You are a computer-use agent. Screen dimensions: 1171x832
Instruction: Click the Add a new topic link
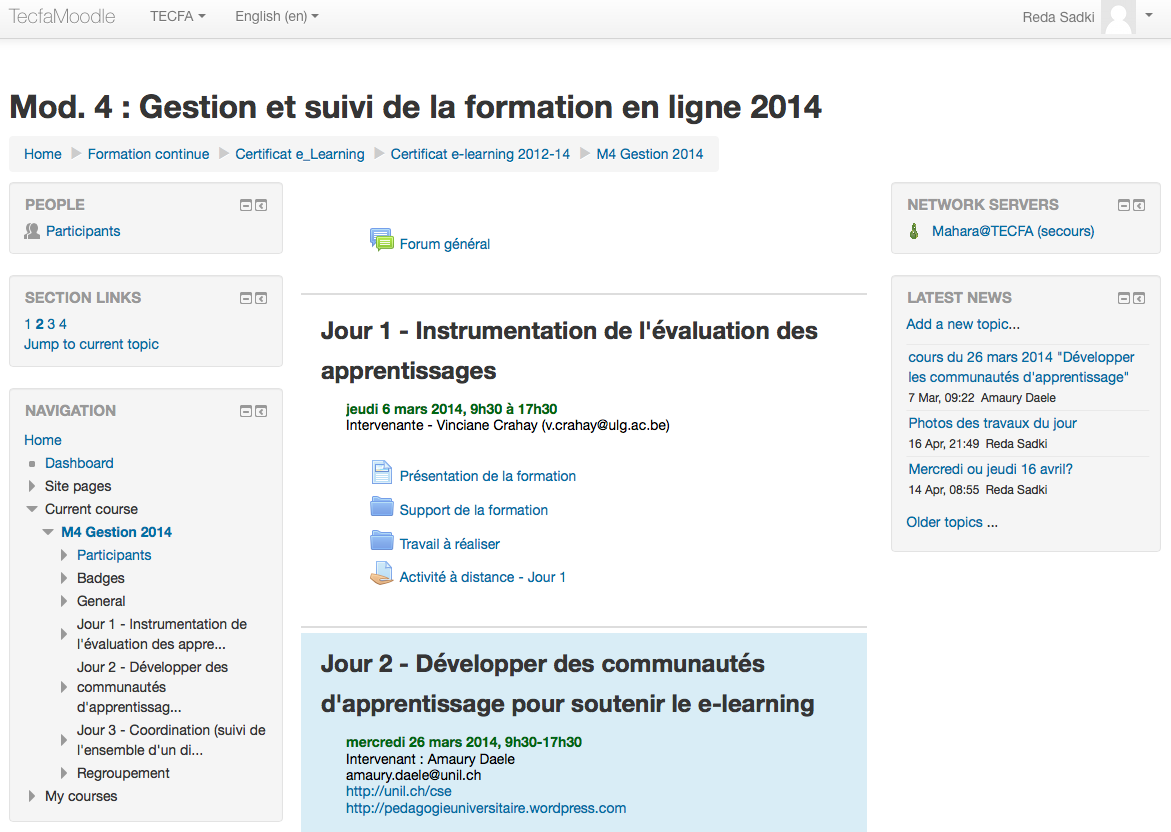click(963, 324)
